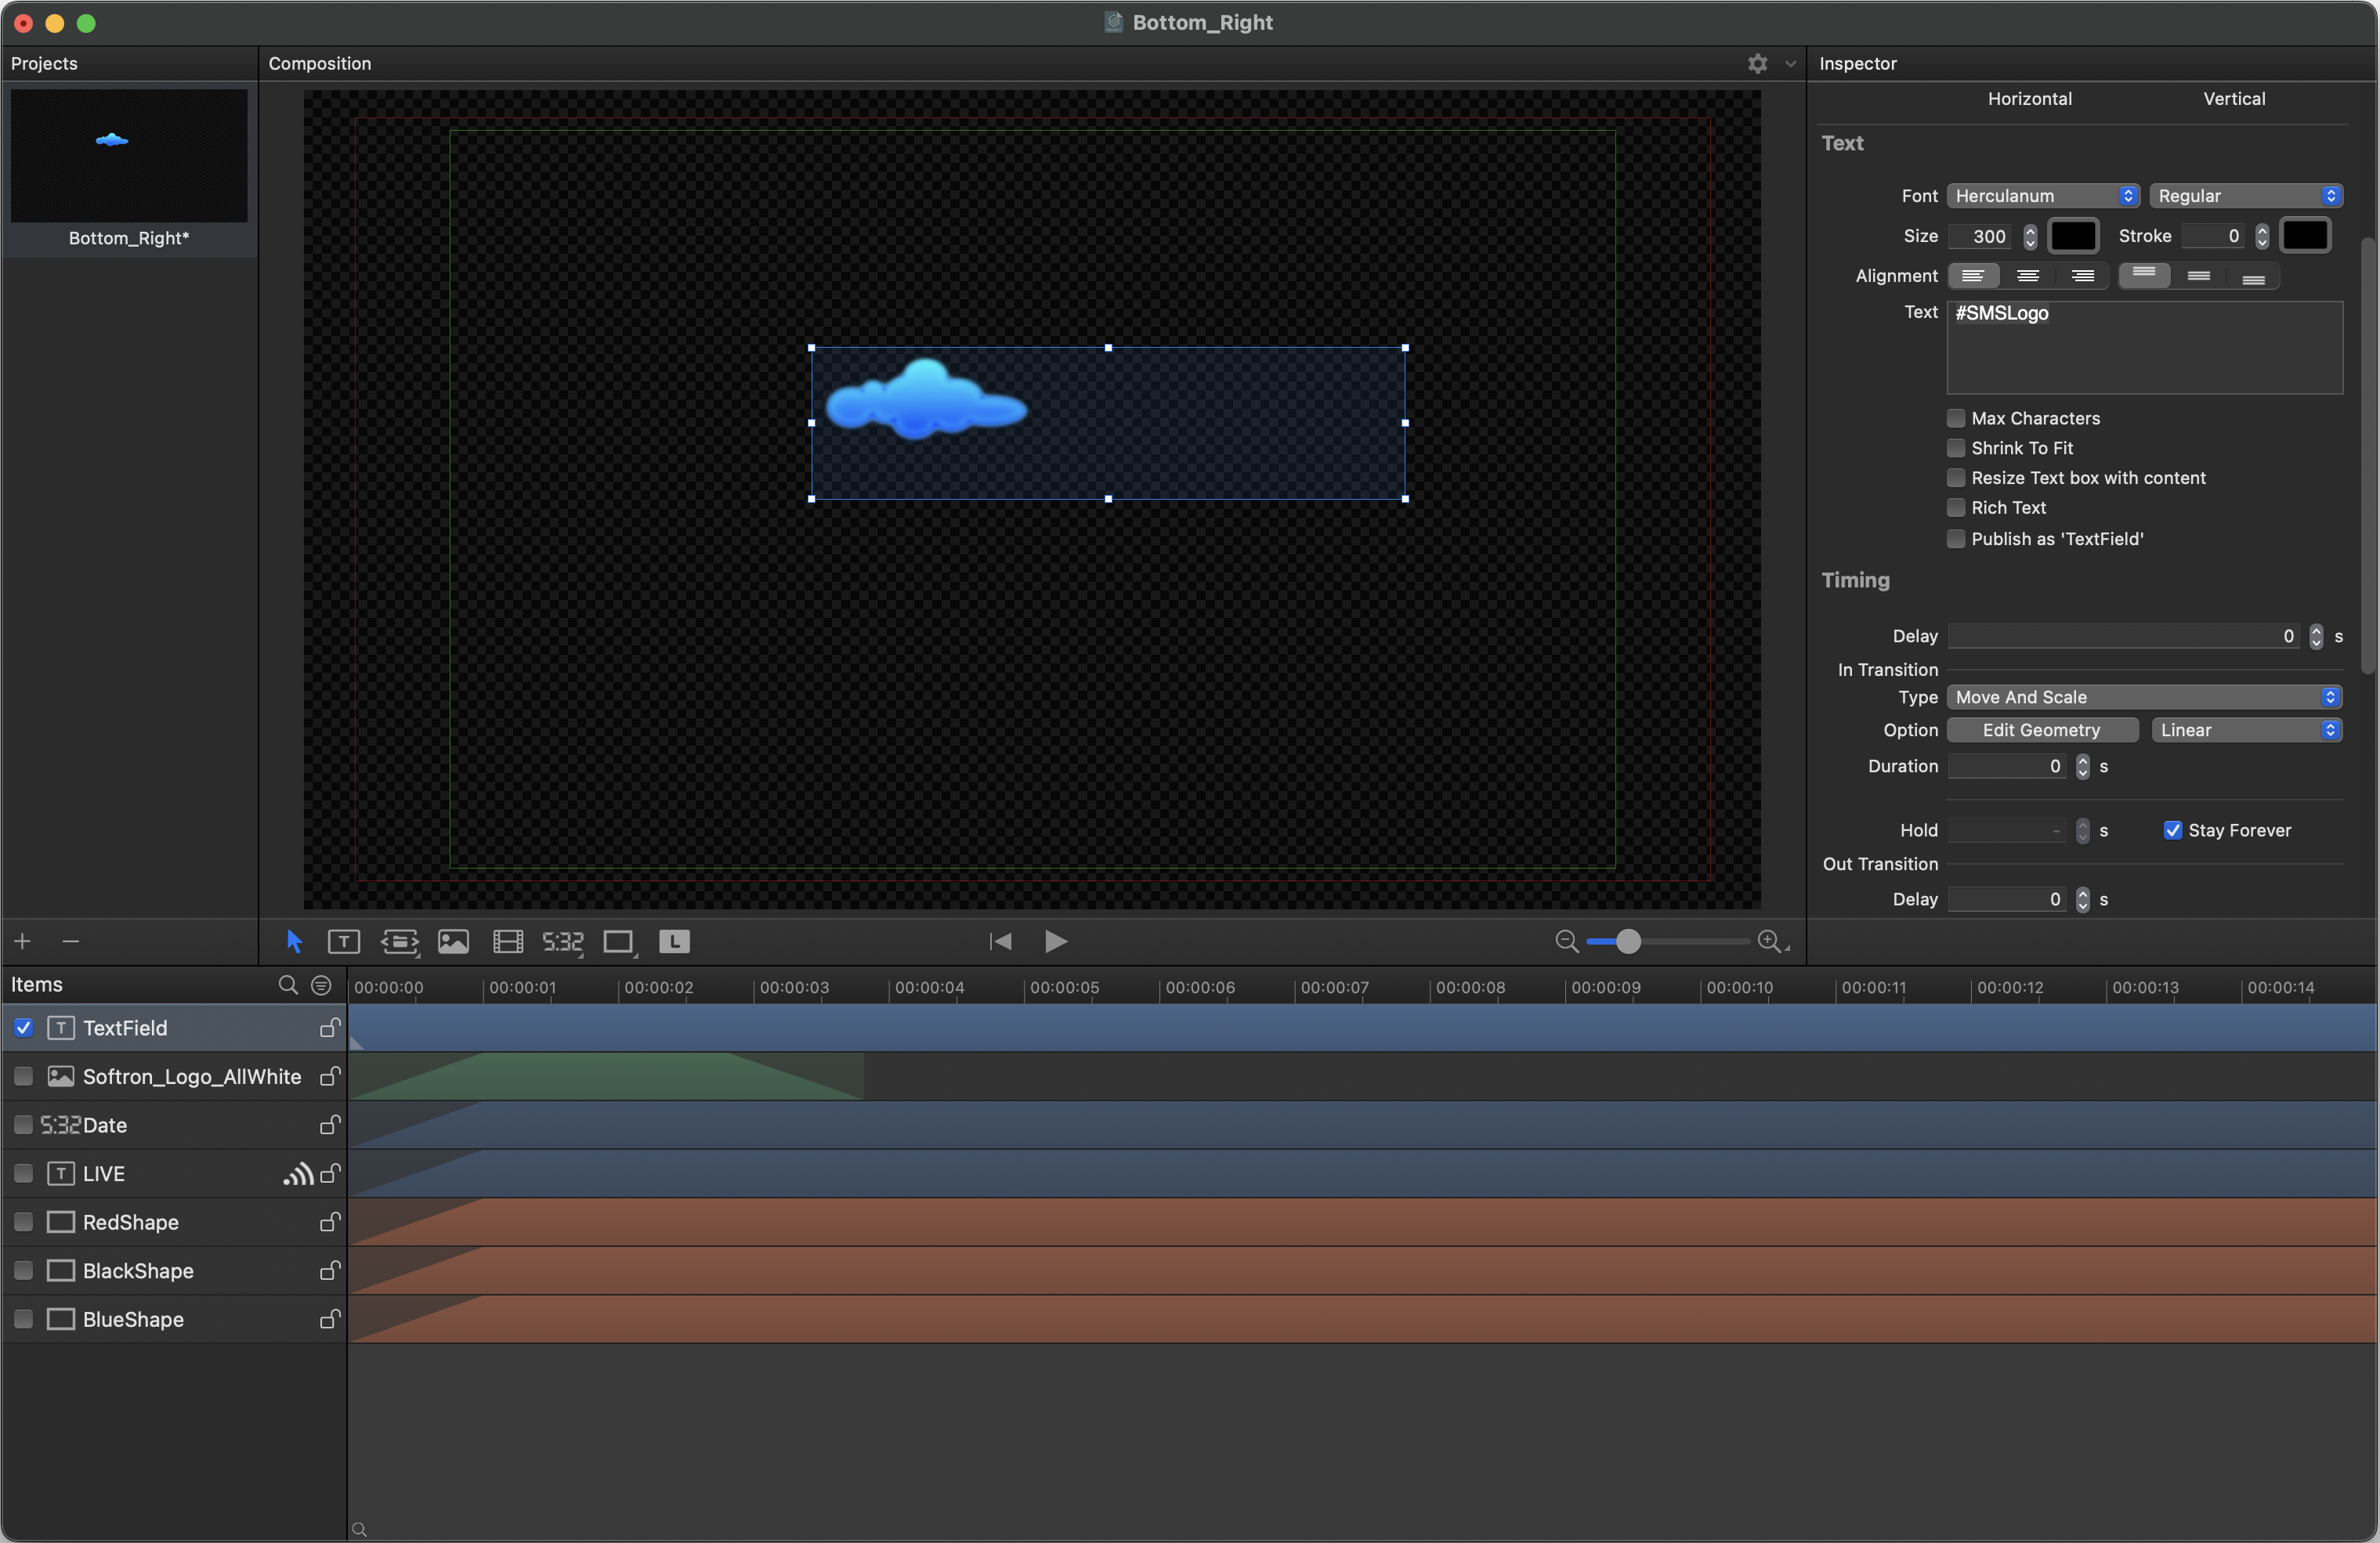Switch to the Vertical tab in Inspector
2380x1543 pixels.
(x=2233, y=99)
